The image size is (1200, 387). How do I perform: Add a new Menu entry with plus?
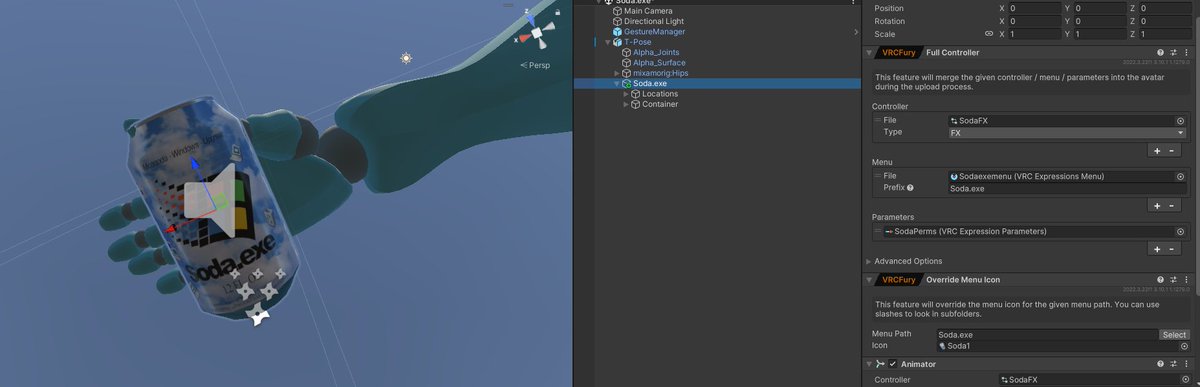[x=1156, y=205]
